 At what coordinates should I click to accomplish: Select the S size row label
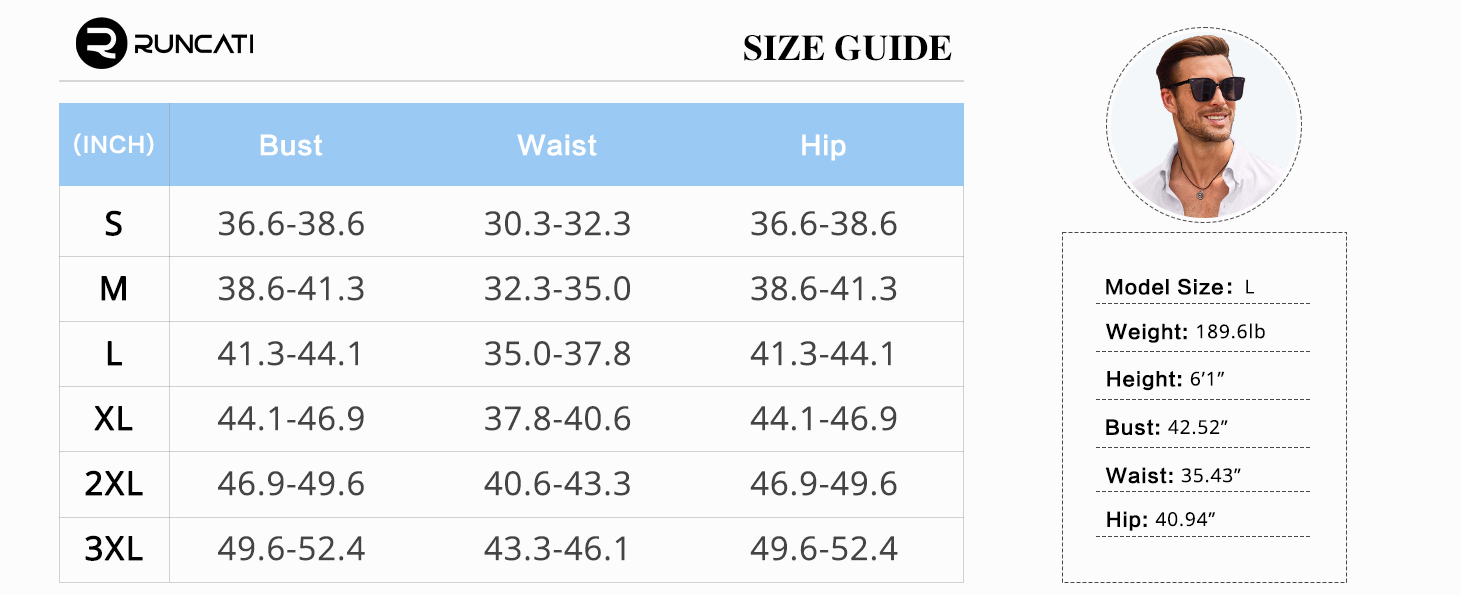click(x=114, y=224)
